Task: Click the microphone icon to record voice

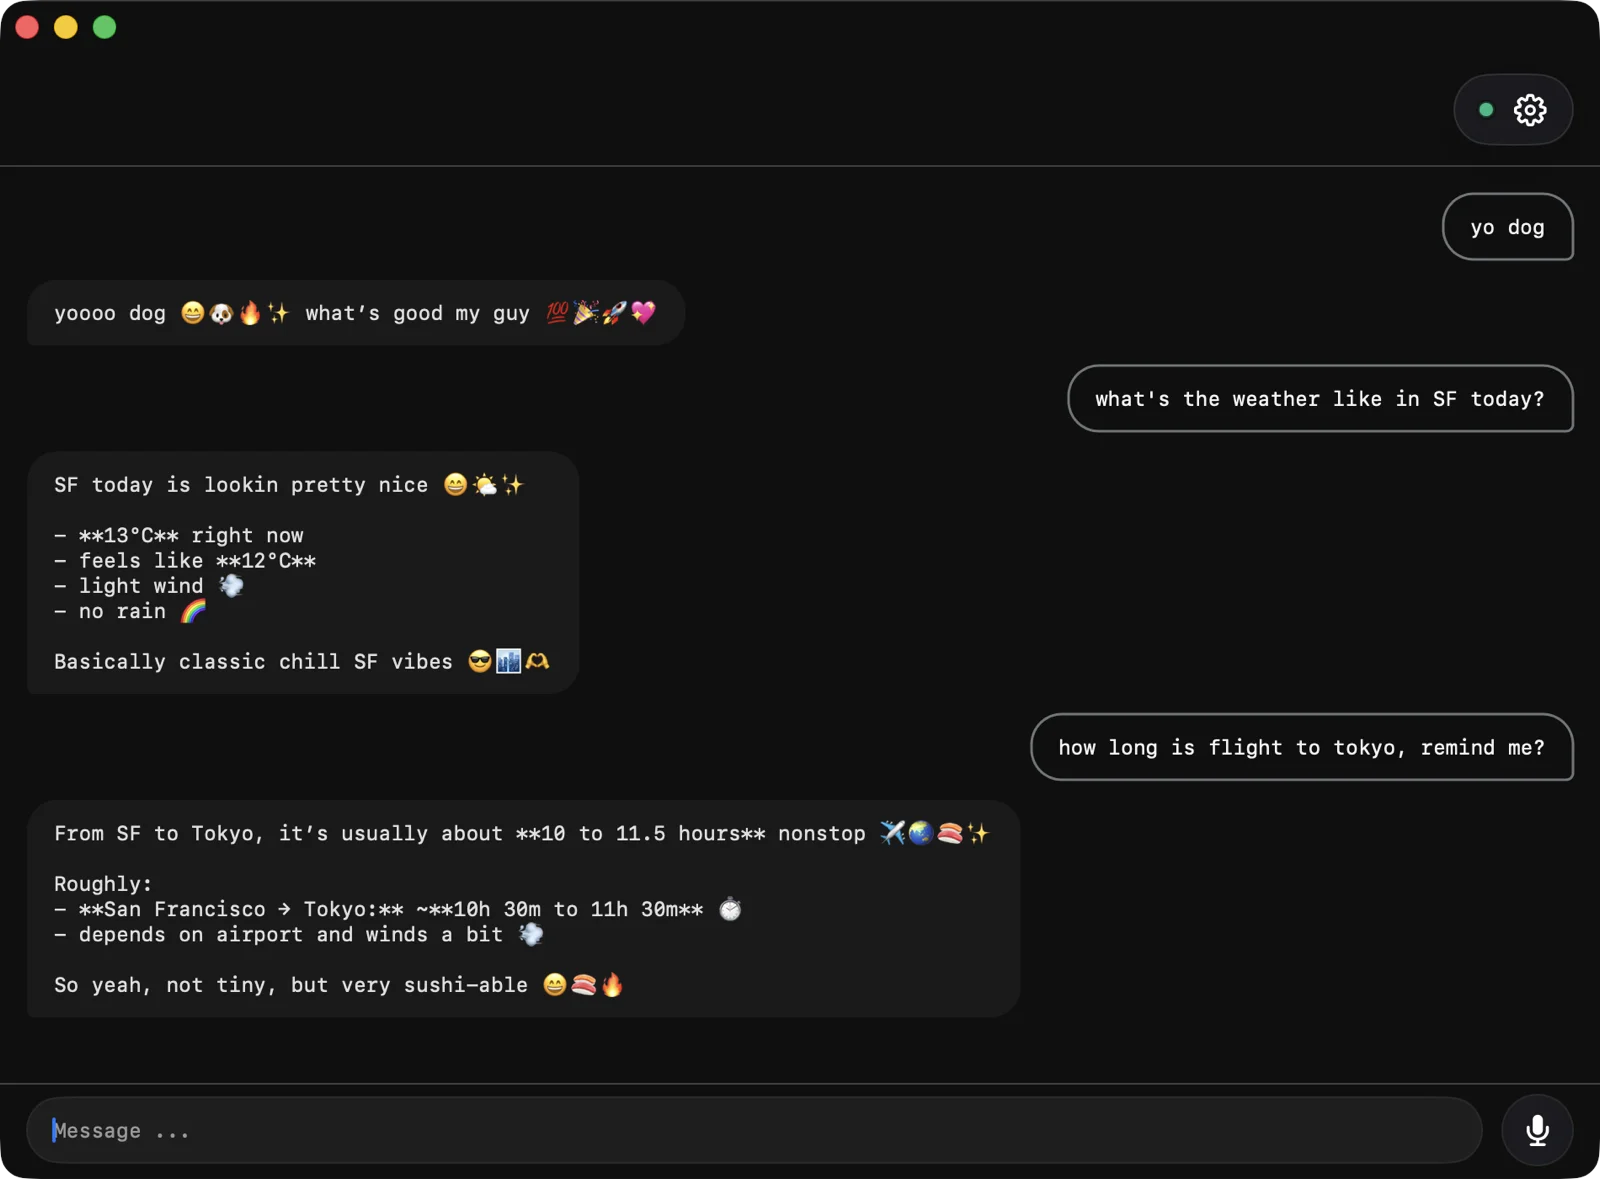Action: 1537,1130
